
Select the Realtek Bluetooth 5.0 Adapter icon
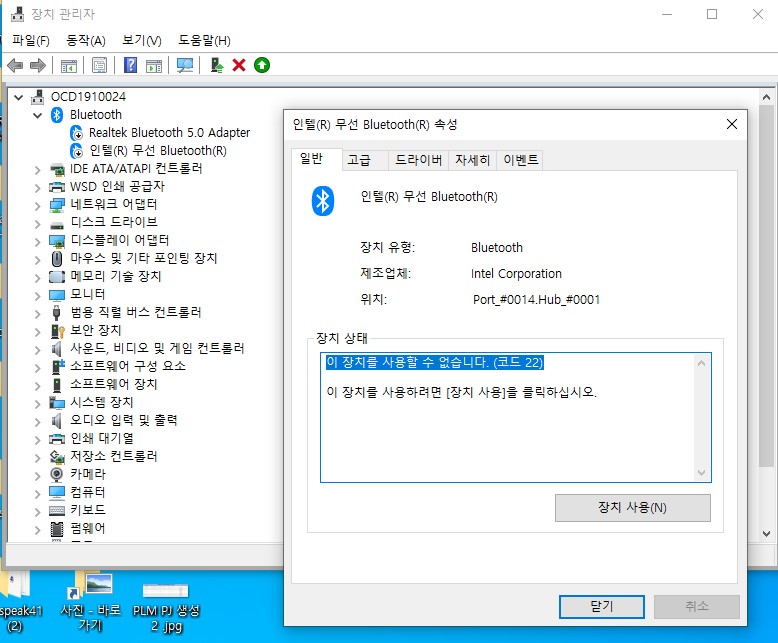76,133
